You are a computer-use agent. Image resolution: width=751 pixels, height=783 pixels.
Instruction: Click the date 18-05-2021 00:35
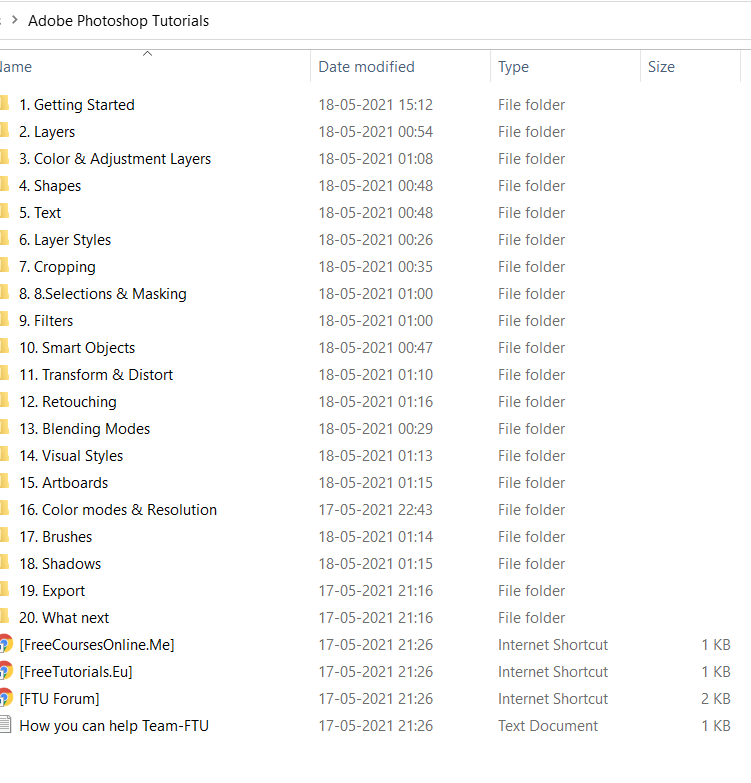[376, 267]
